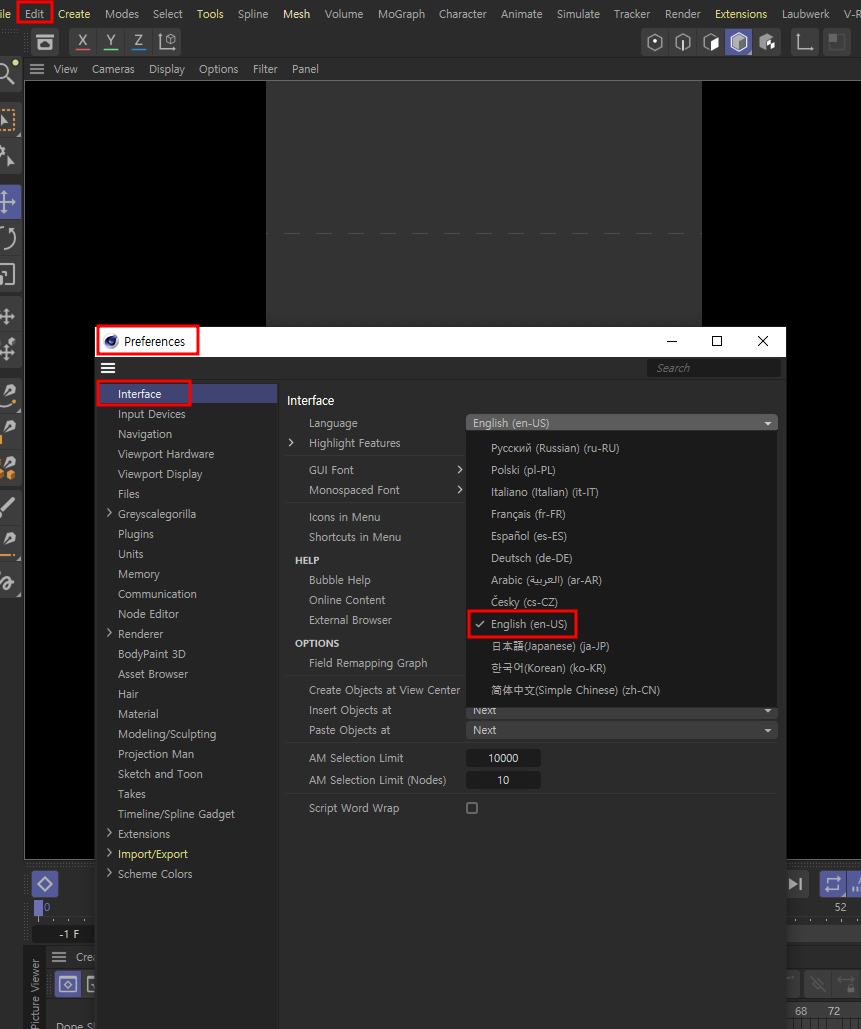Enable the Script Word Wrap checkbox
This screenshot has width=861, height=1029.
tap(472, 808)
